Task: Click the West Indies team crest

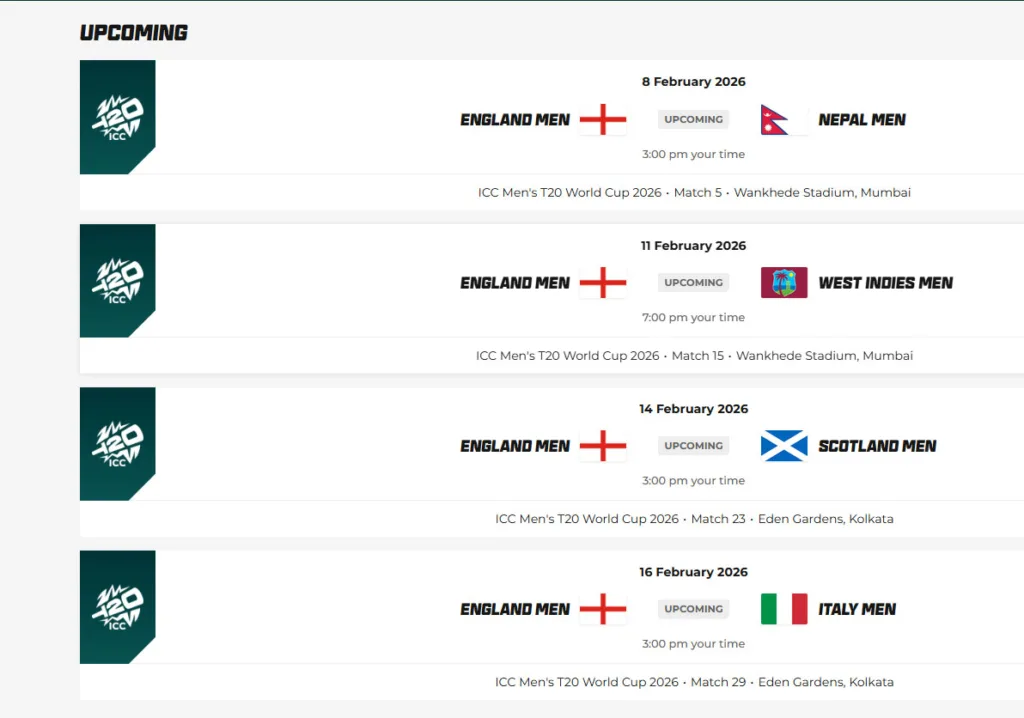Action: [x=784, y=283]
